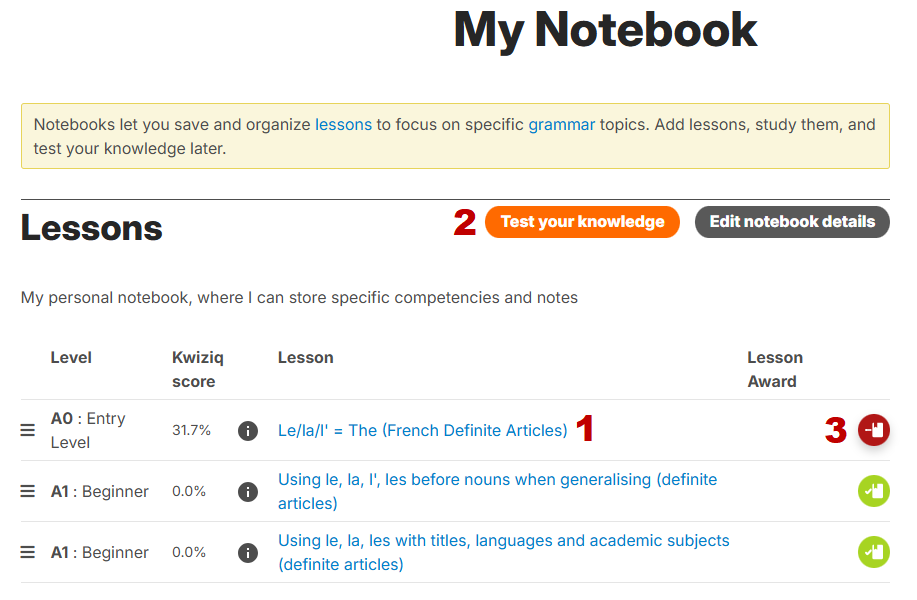Screen dimensions: 917x600
Task: Open the lesson on titles, languages and subjects
Action: [x=503, y=540]
